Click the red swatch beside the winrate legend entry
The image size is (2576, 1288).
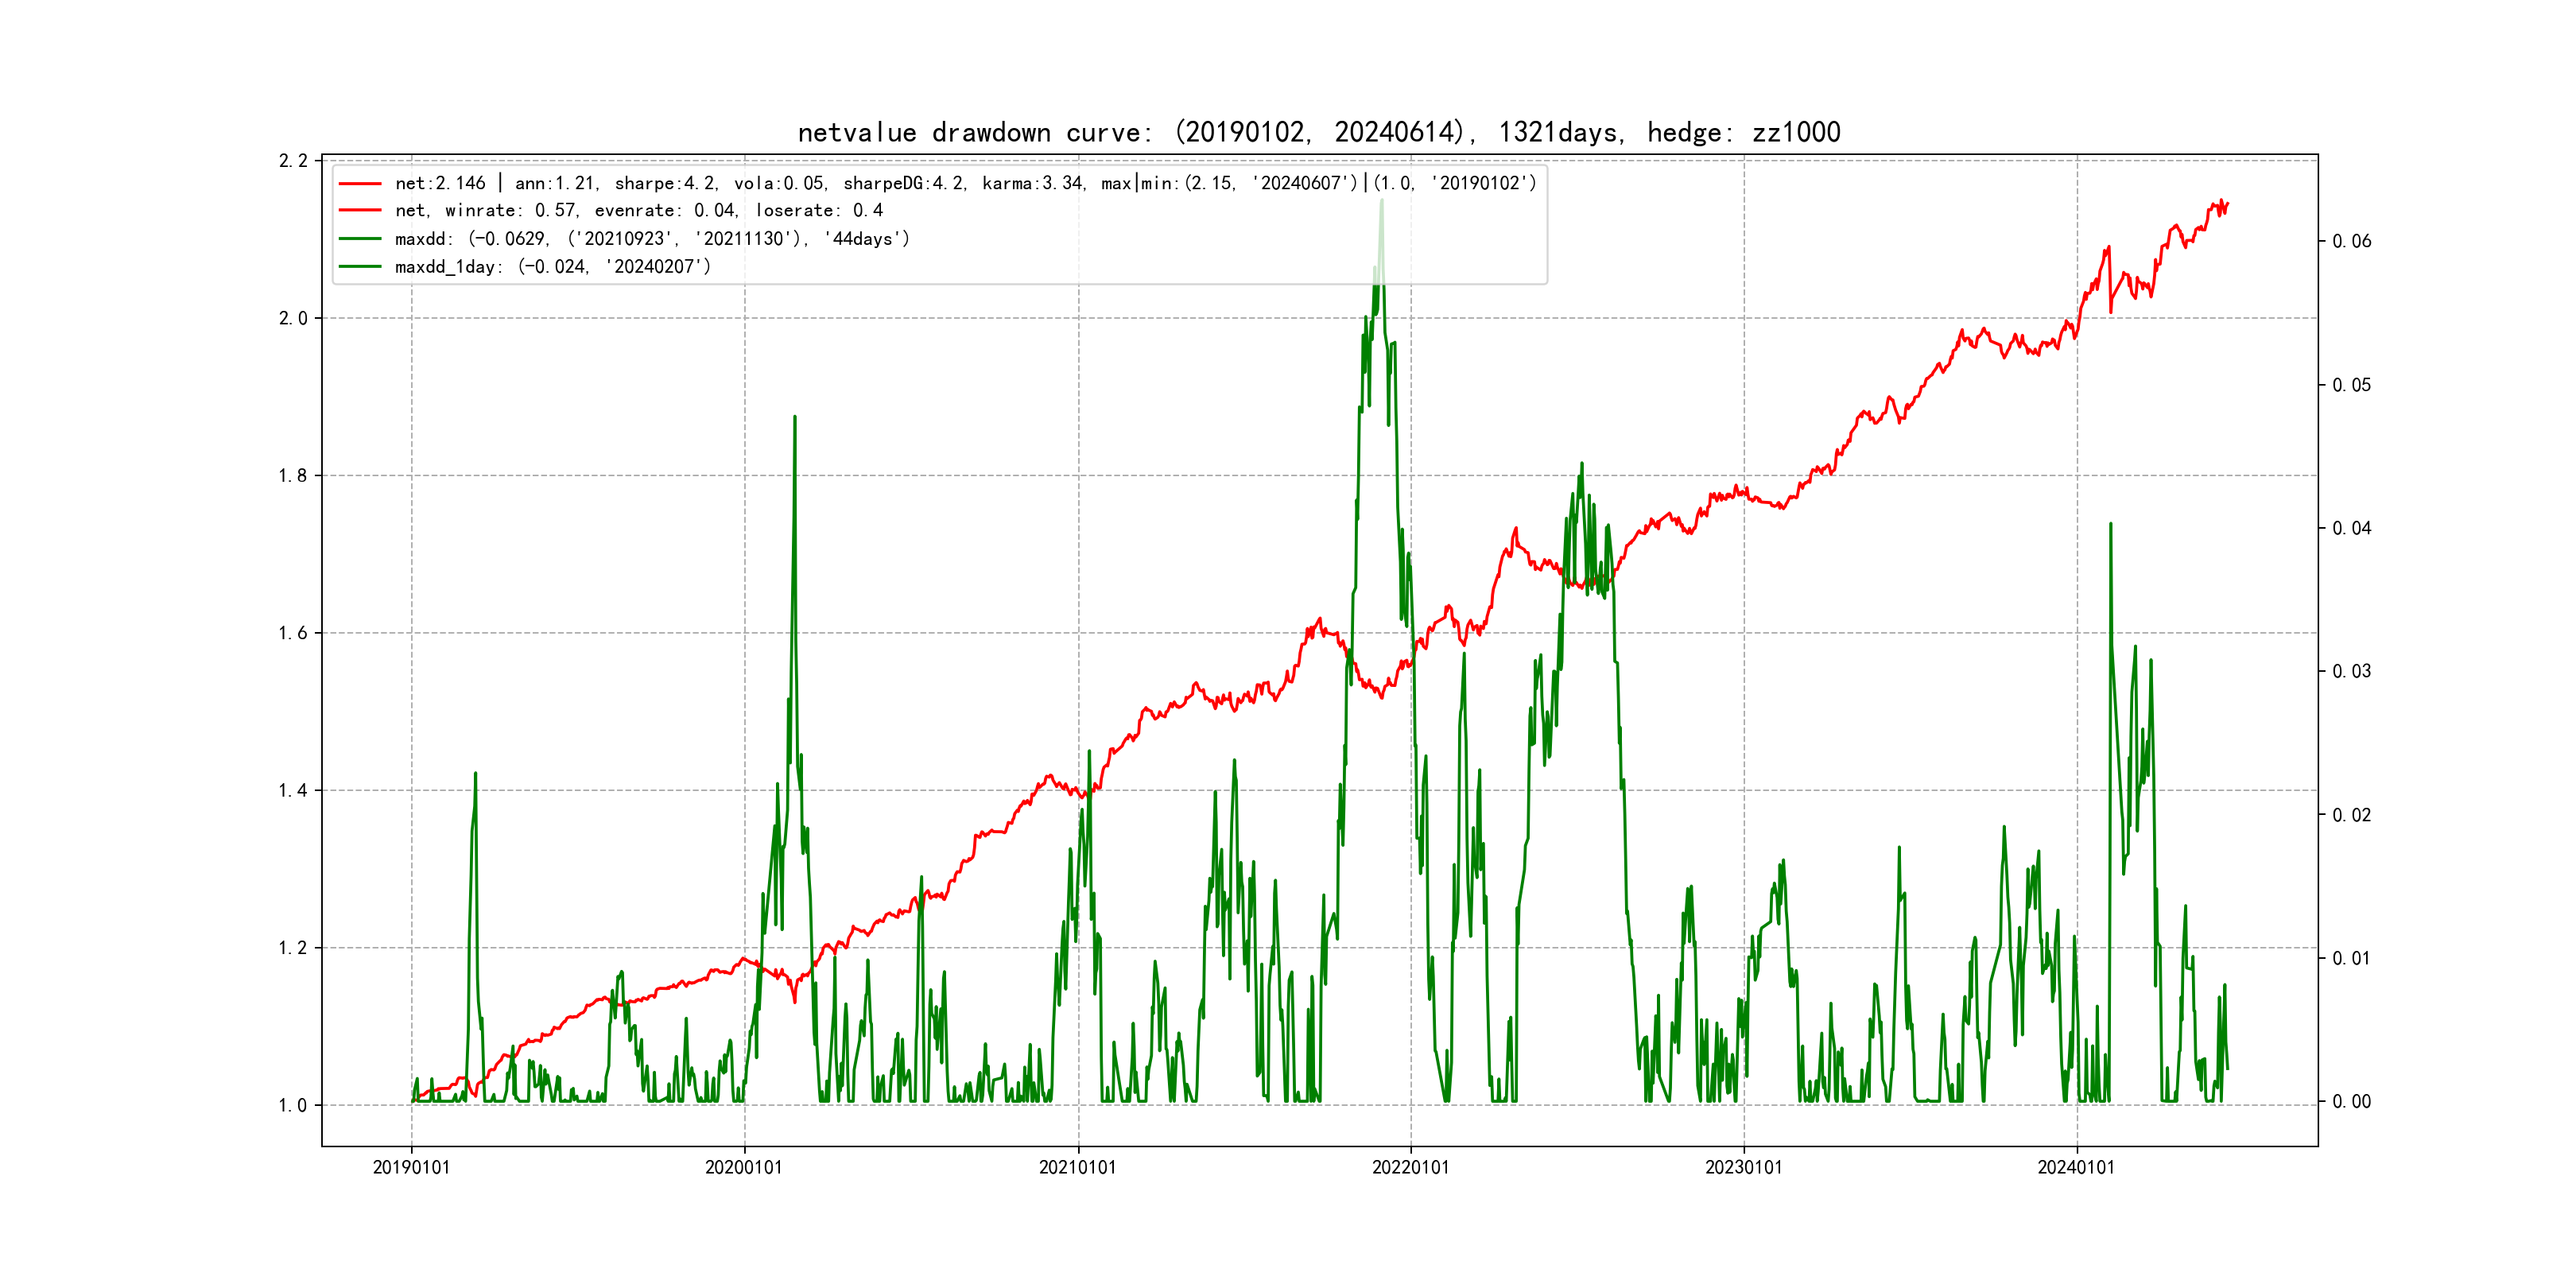tap(360, 211)
